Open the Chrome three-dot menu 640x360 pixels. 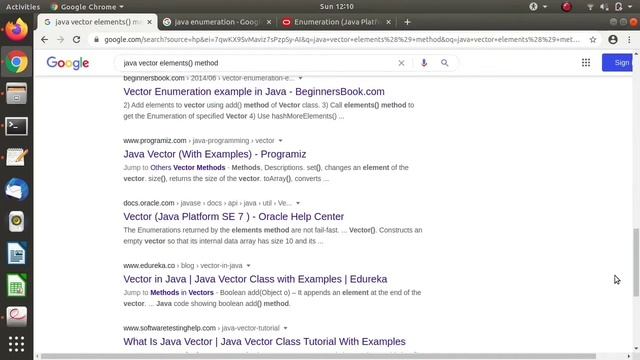click(x=629, y=40)
